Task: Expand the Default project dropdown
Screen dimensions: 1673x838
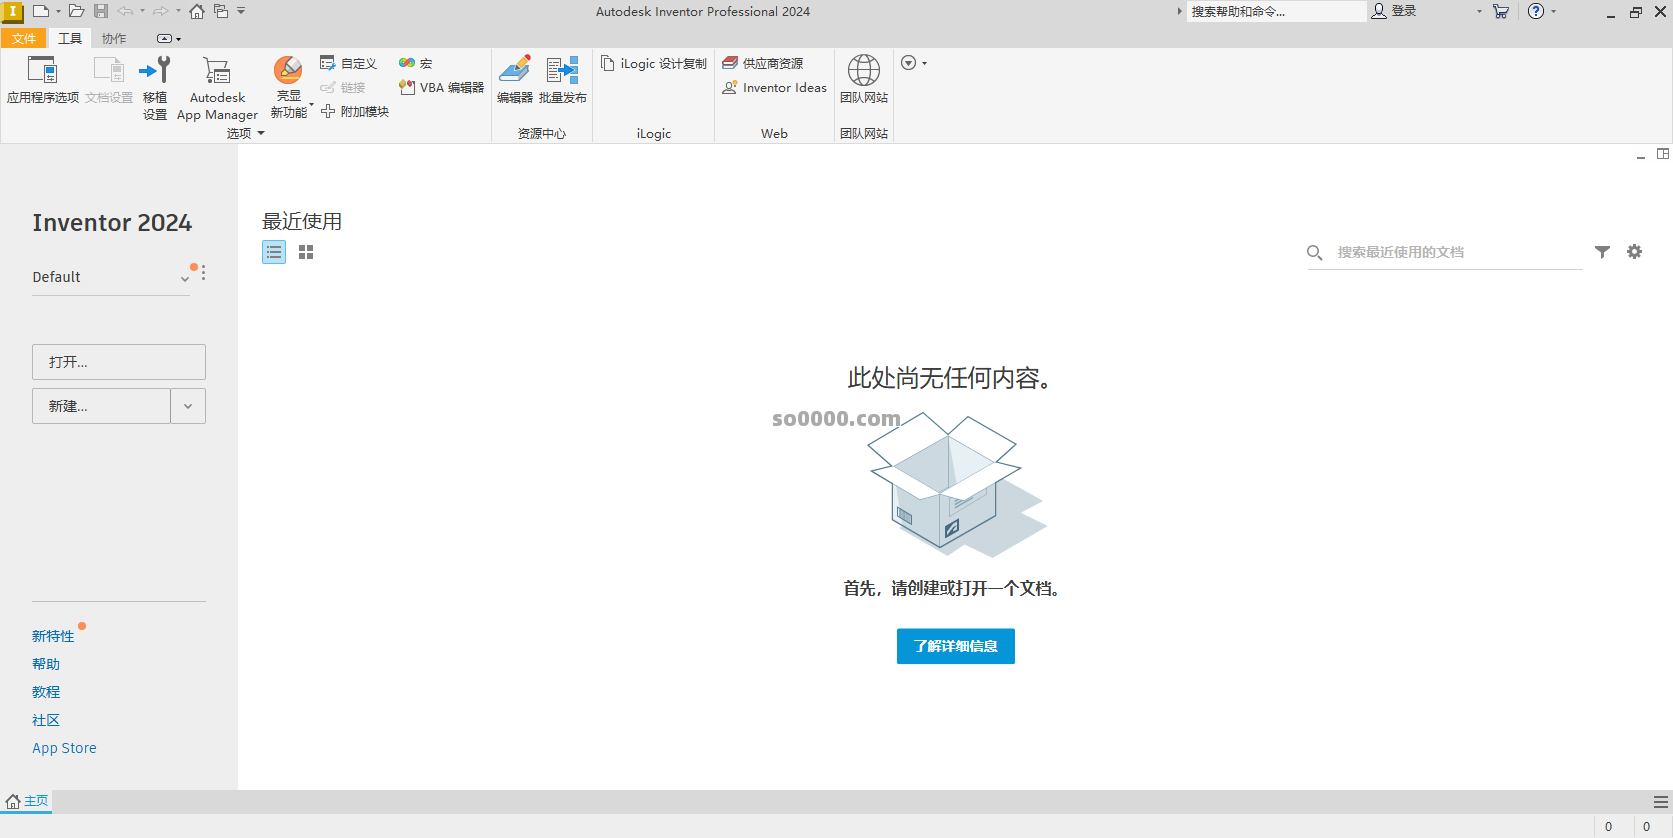Action: point(184,278)
